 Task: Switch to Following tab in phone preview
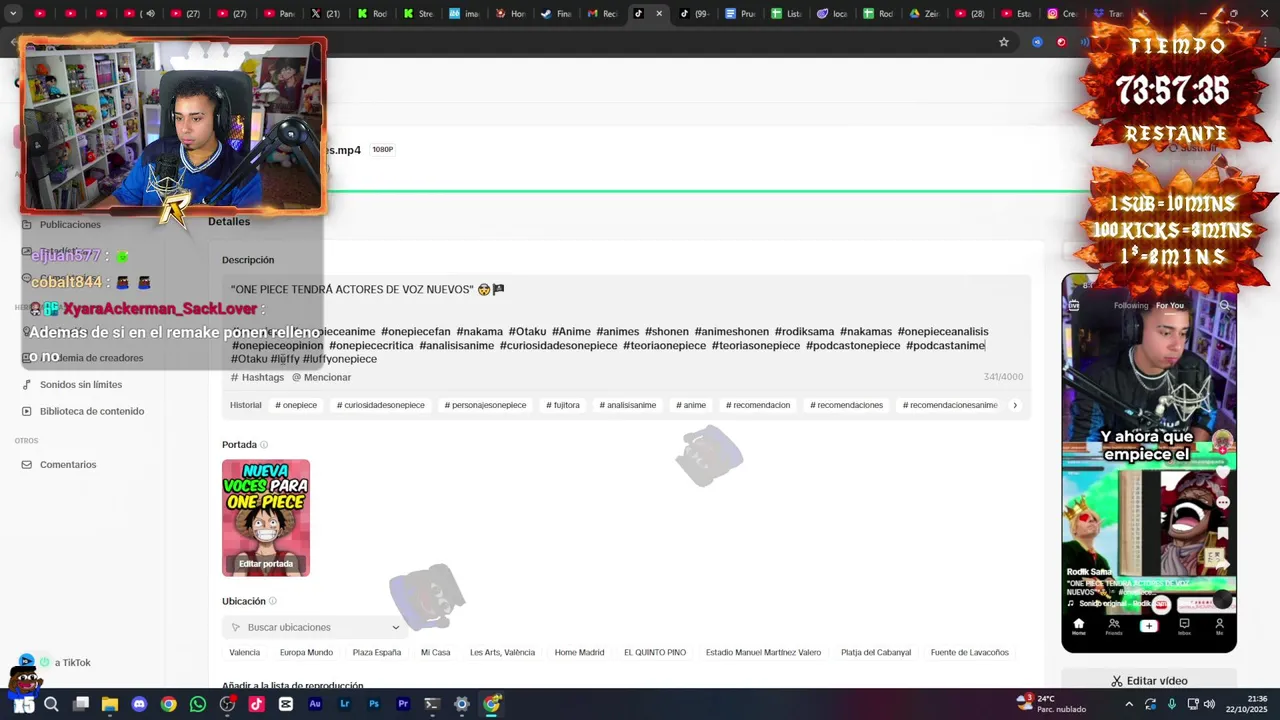[x=1131, y=305]
